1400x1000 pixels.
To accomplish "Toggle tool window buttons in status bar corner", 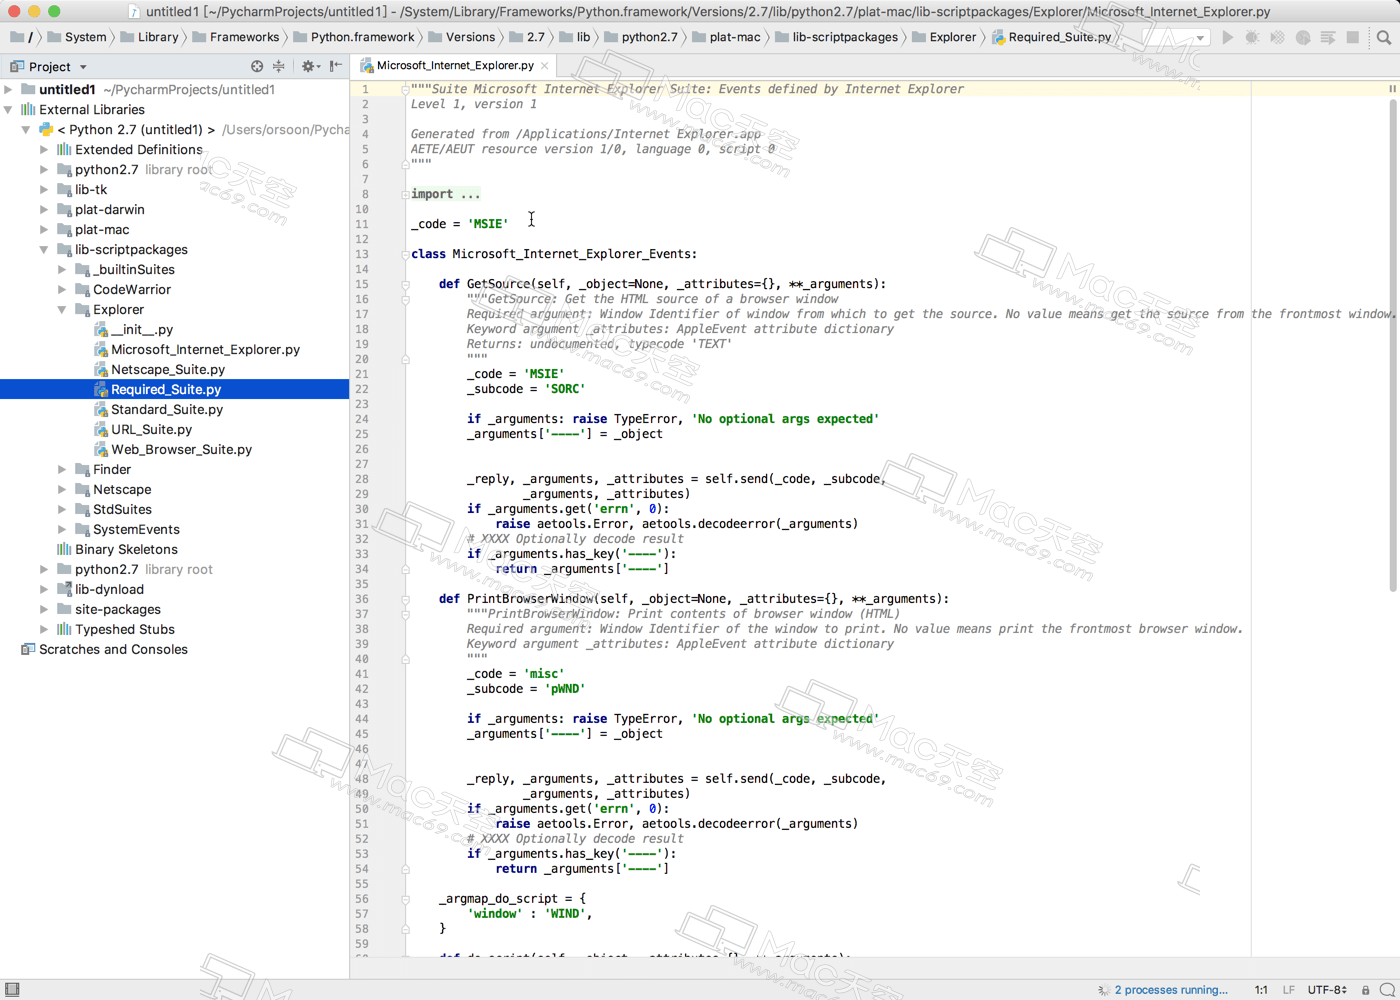I will tap(12, 989).
